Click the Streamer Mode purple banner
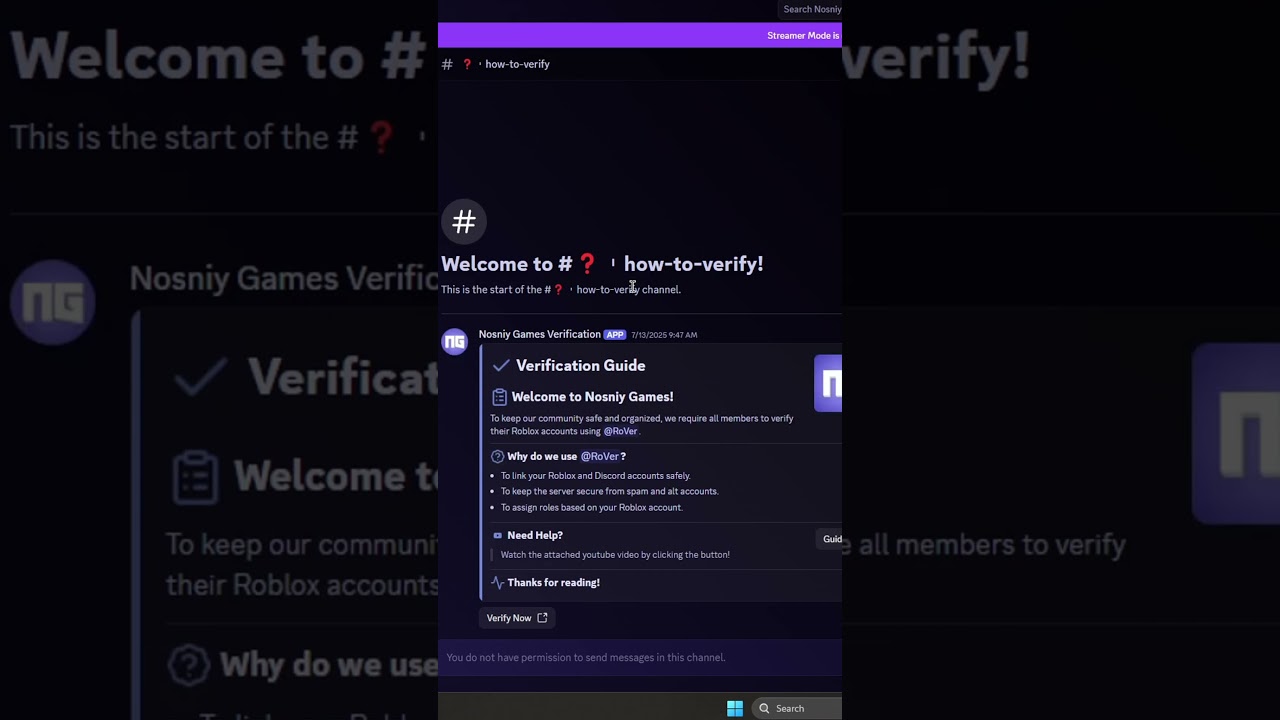 (x=640, y=35)
